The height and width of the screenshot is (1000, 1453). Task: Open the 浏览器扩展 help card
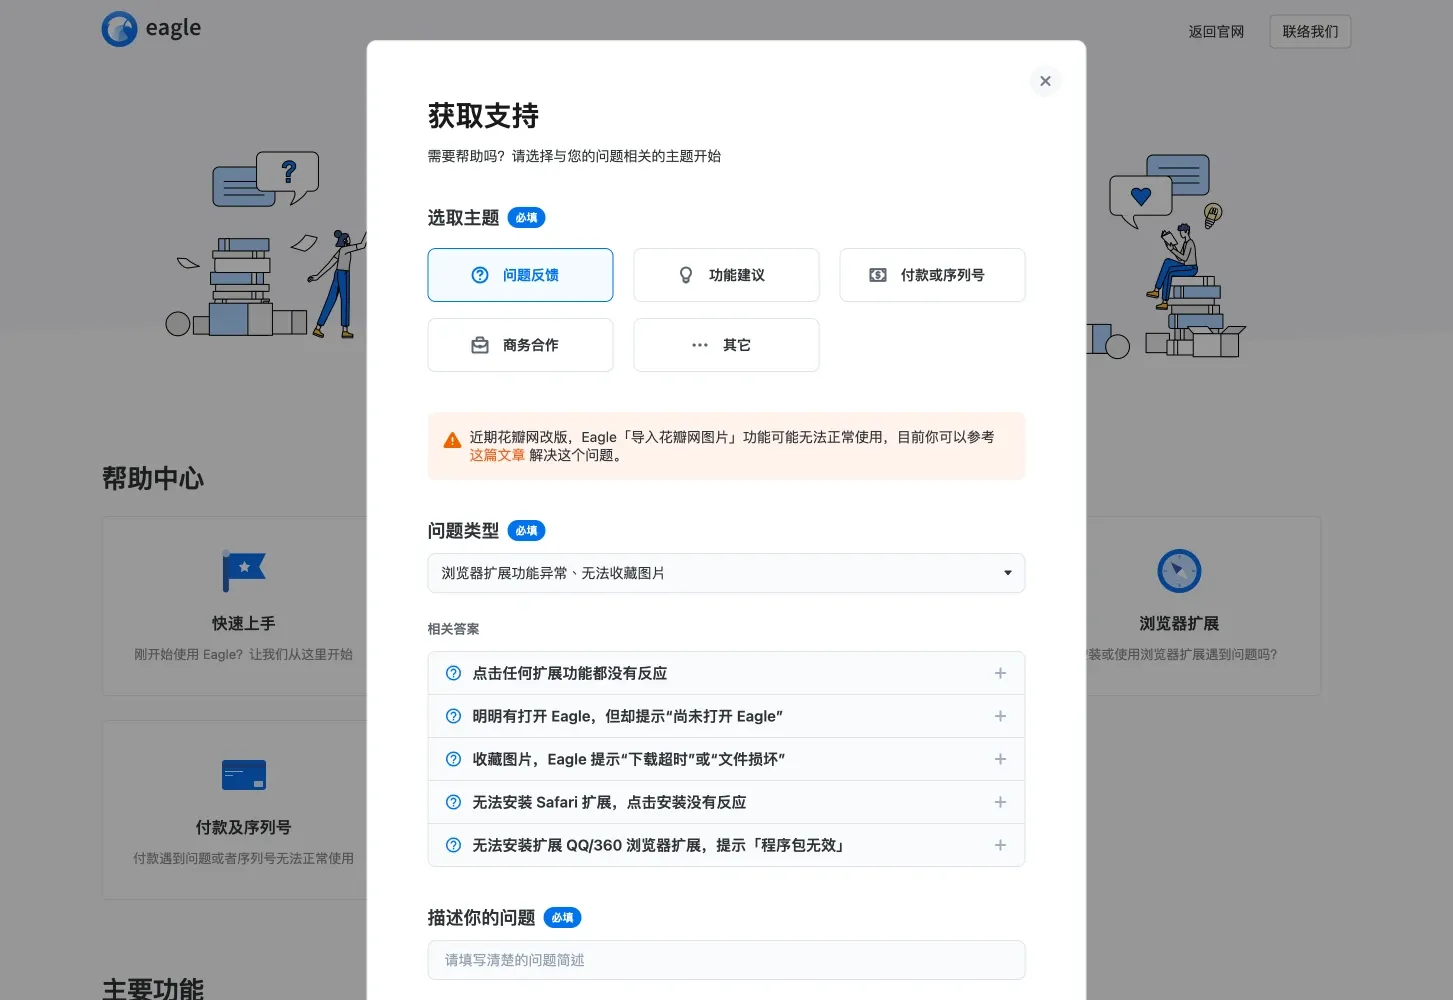point(1203,606)
